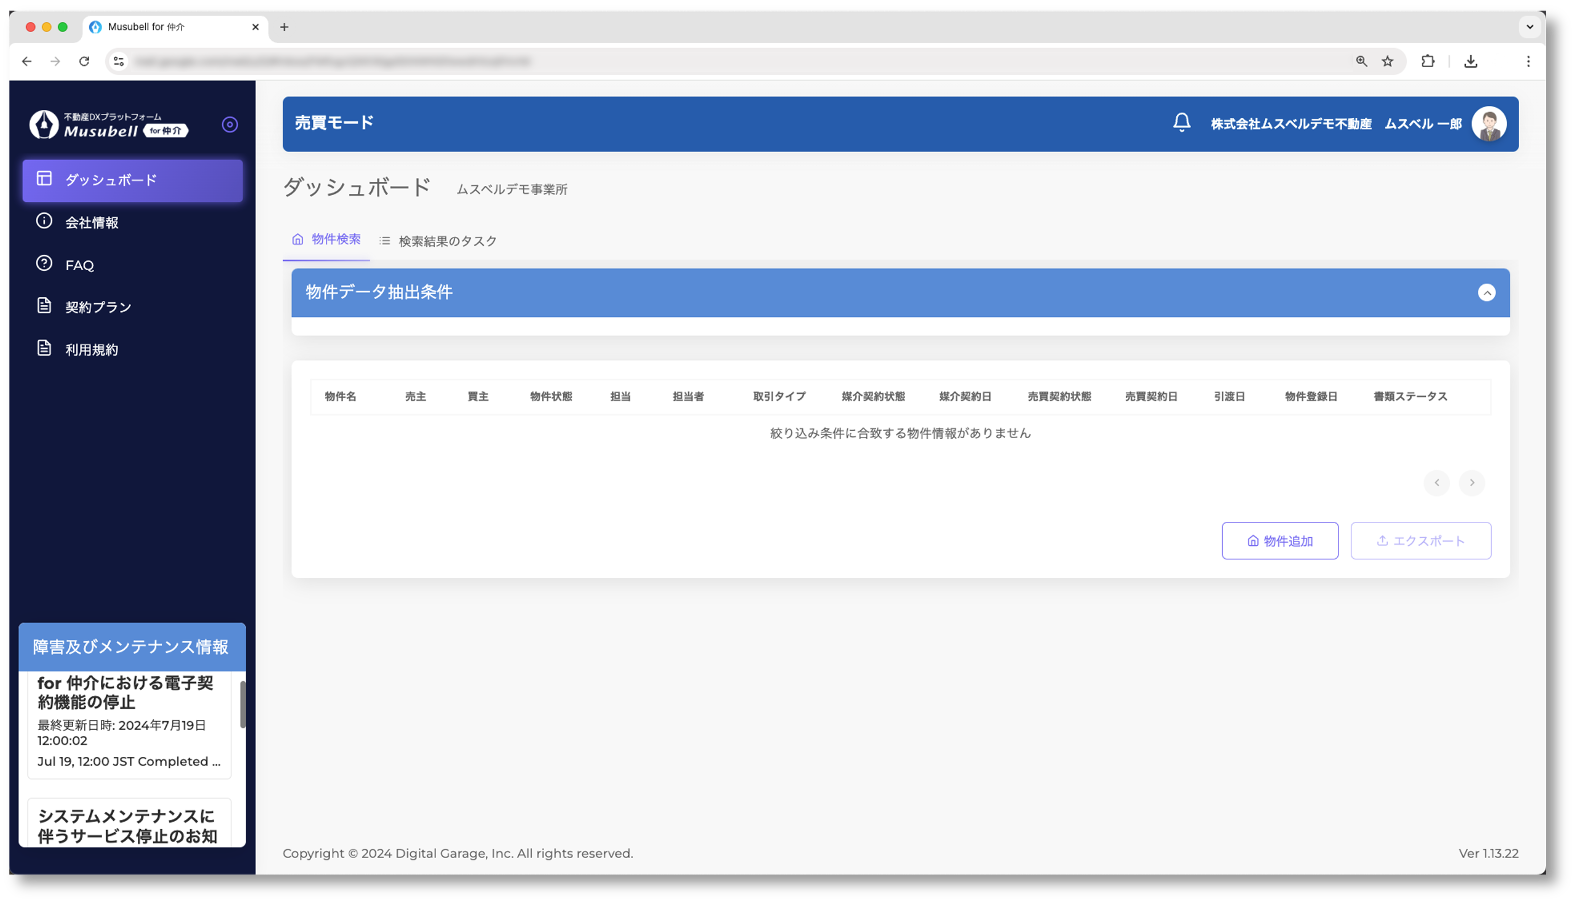Click the 物件追加 button
Image resolution: width=1581 pixels, height=907 pixels.
tap(1279, 541)
